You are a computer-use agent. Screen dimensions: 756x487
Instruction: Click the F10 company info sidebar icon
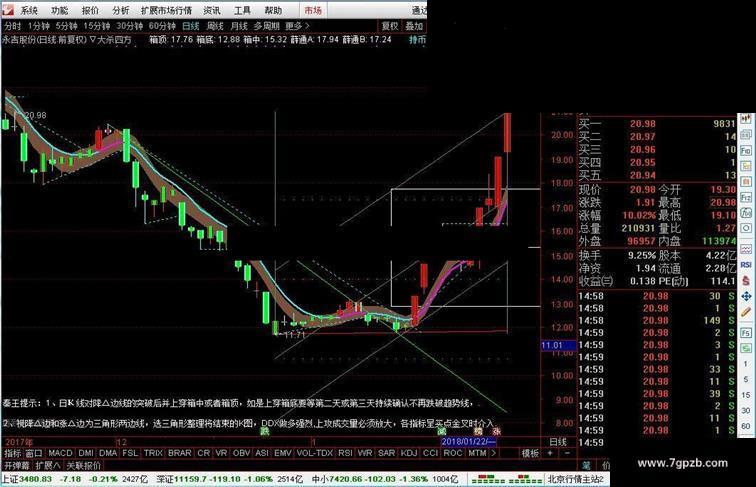pos(746,150)
